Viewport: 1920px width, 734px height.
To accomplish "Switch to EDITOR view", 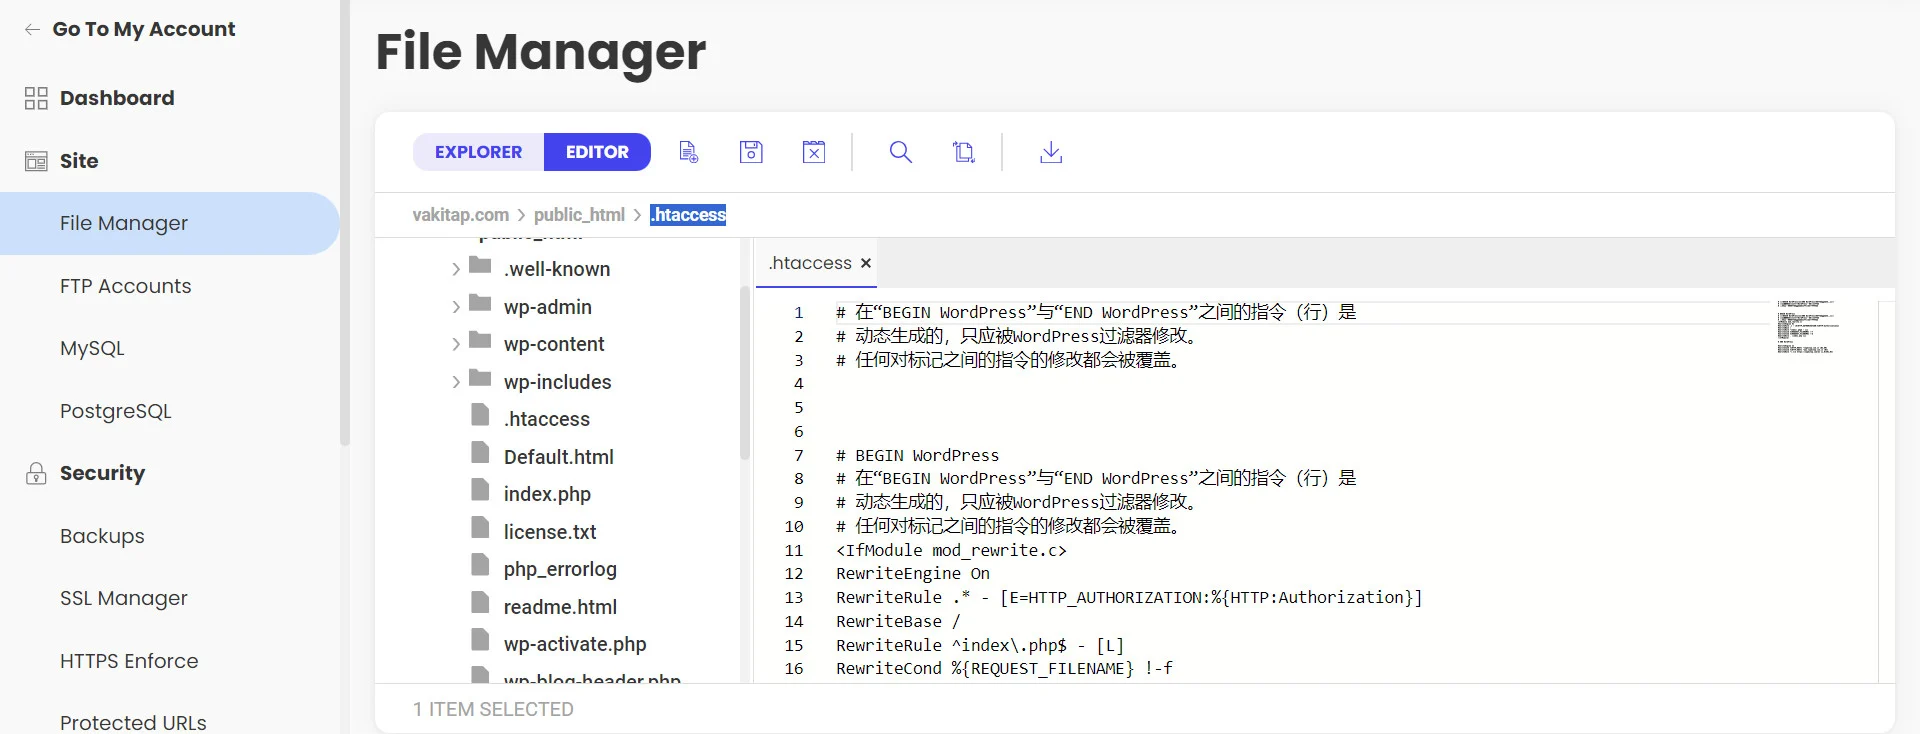I will pyautogui.click(x=597, y=152).
